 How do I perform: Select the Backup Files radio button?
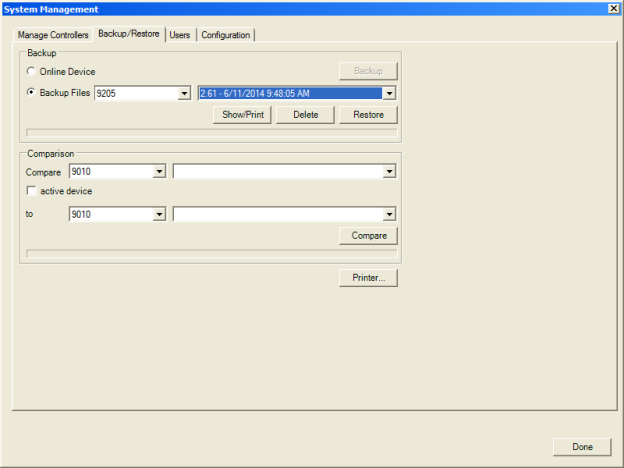(x=31, y=93)
